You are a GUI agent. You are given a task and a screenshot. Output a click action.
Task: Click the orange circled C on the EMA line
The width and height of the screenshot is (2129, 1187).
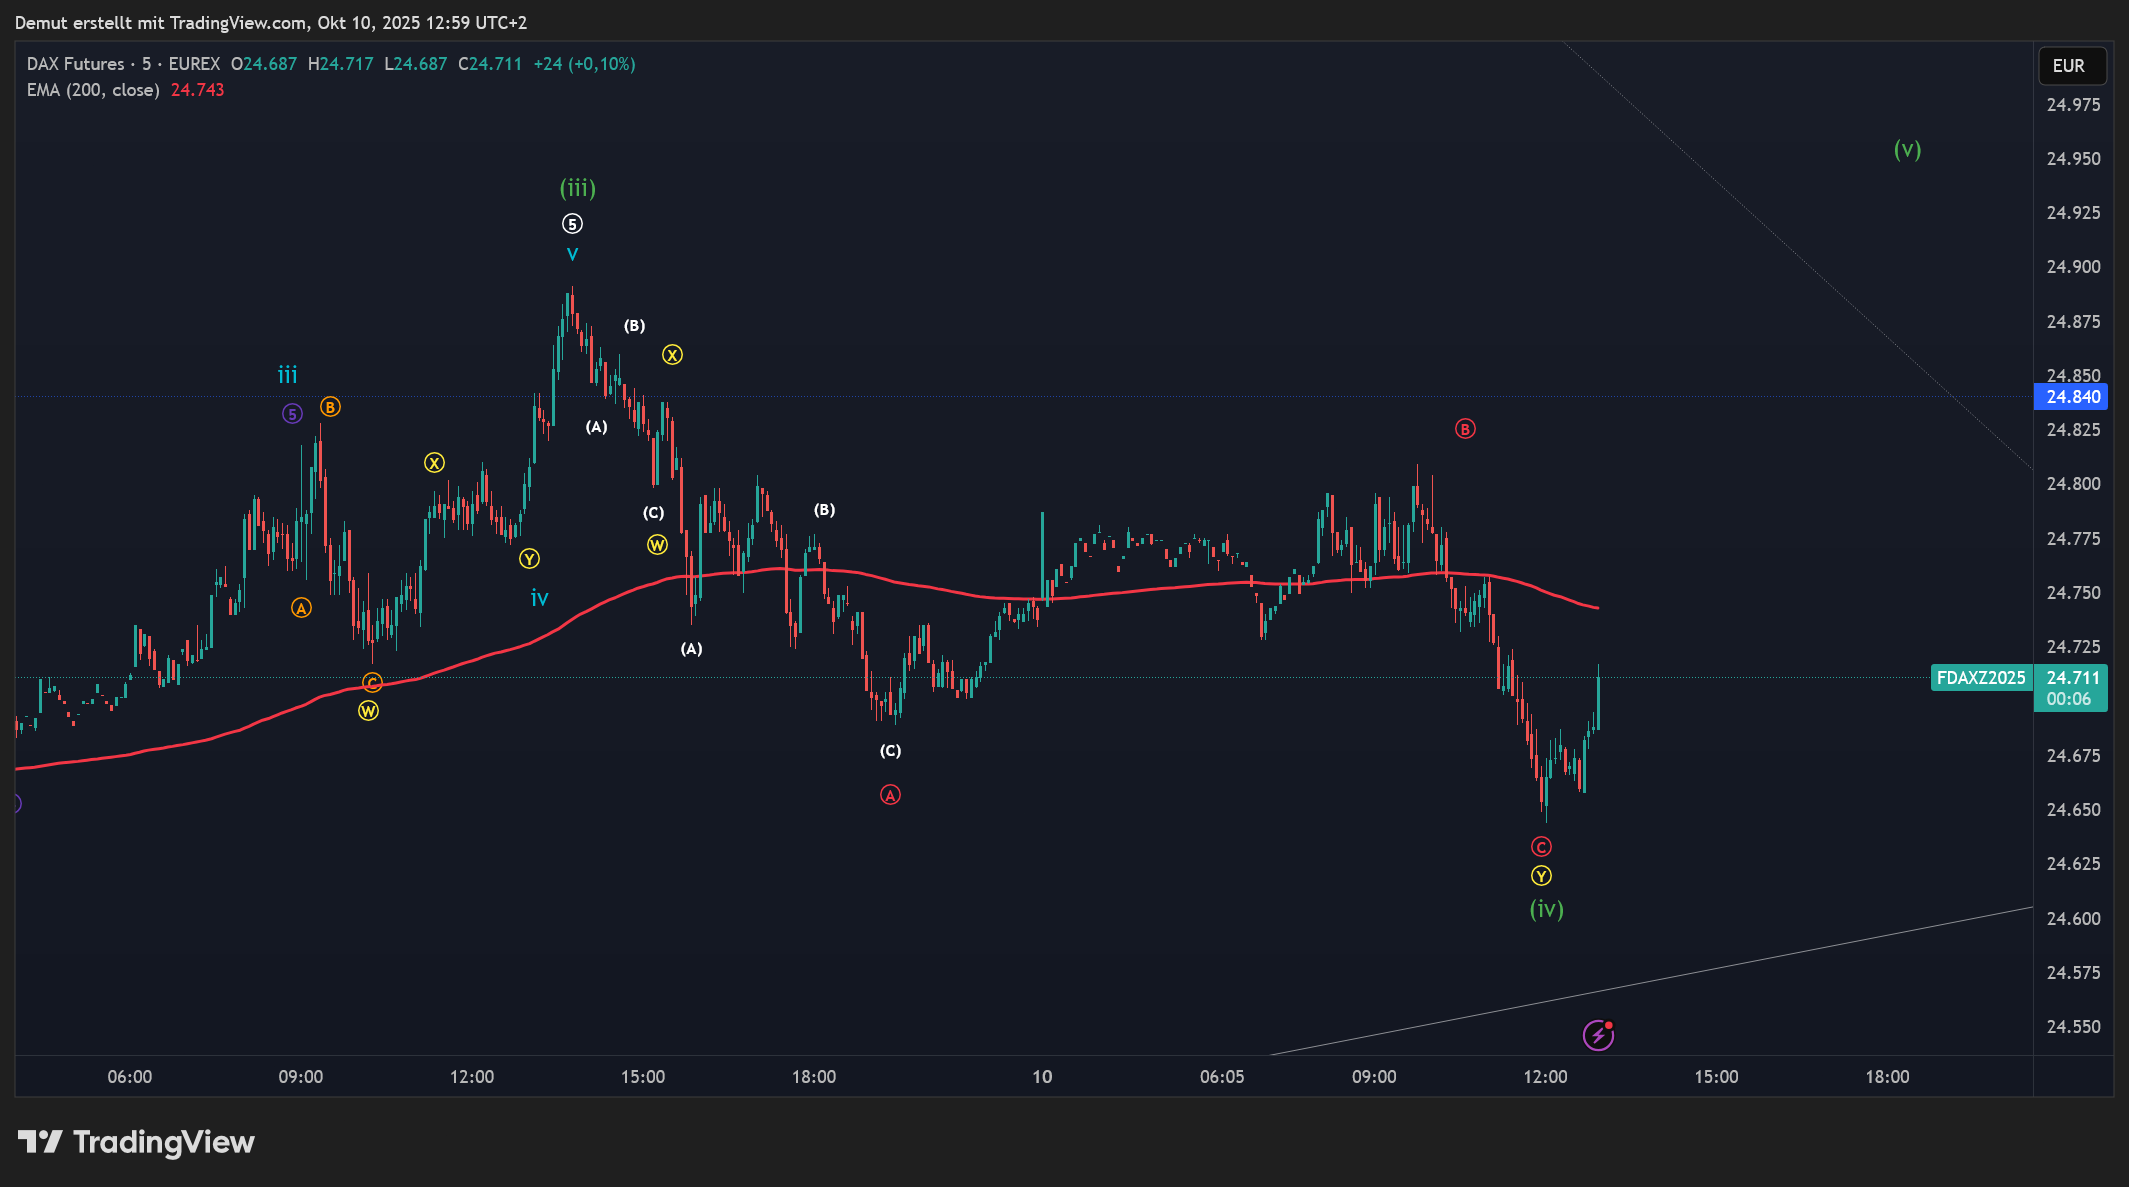point(372,682)
